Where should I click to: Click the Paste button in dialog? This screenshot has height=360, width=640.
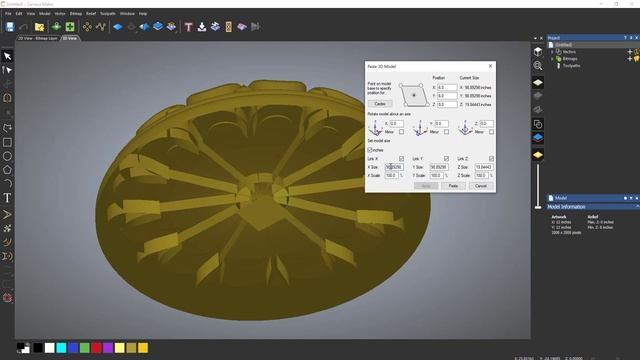[453, 186]
